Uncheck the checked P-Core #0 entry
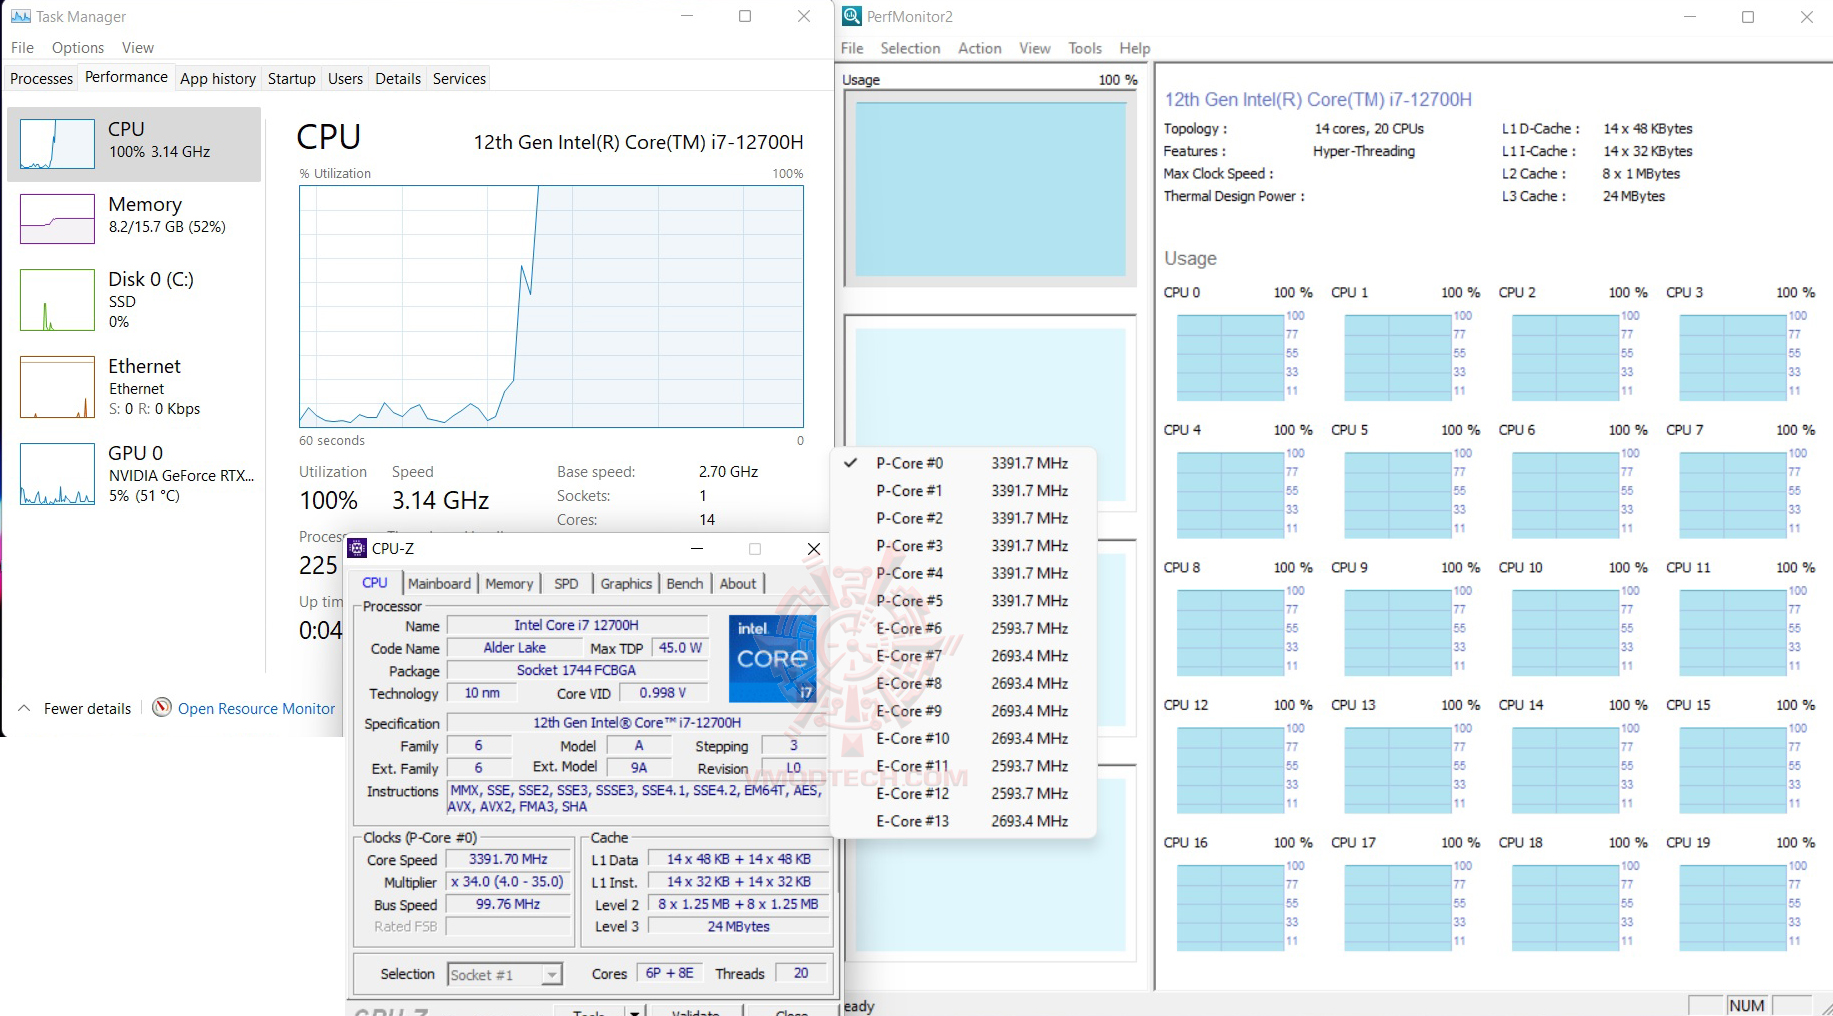This screenshot has width=1833, height=1016. 964,463
